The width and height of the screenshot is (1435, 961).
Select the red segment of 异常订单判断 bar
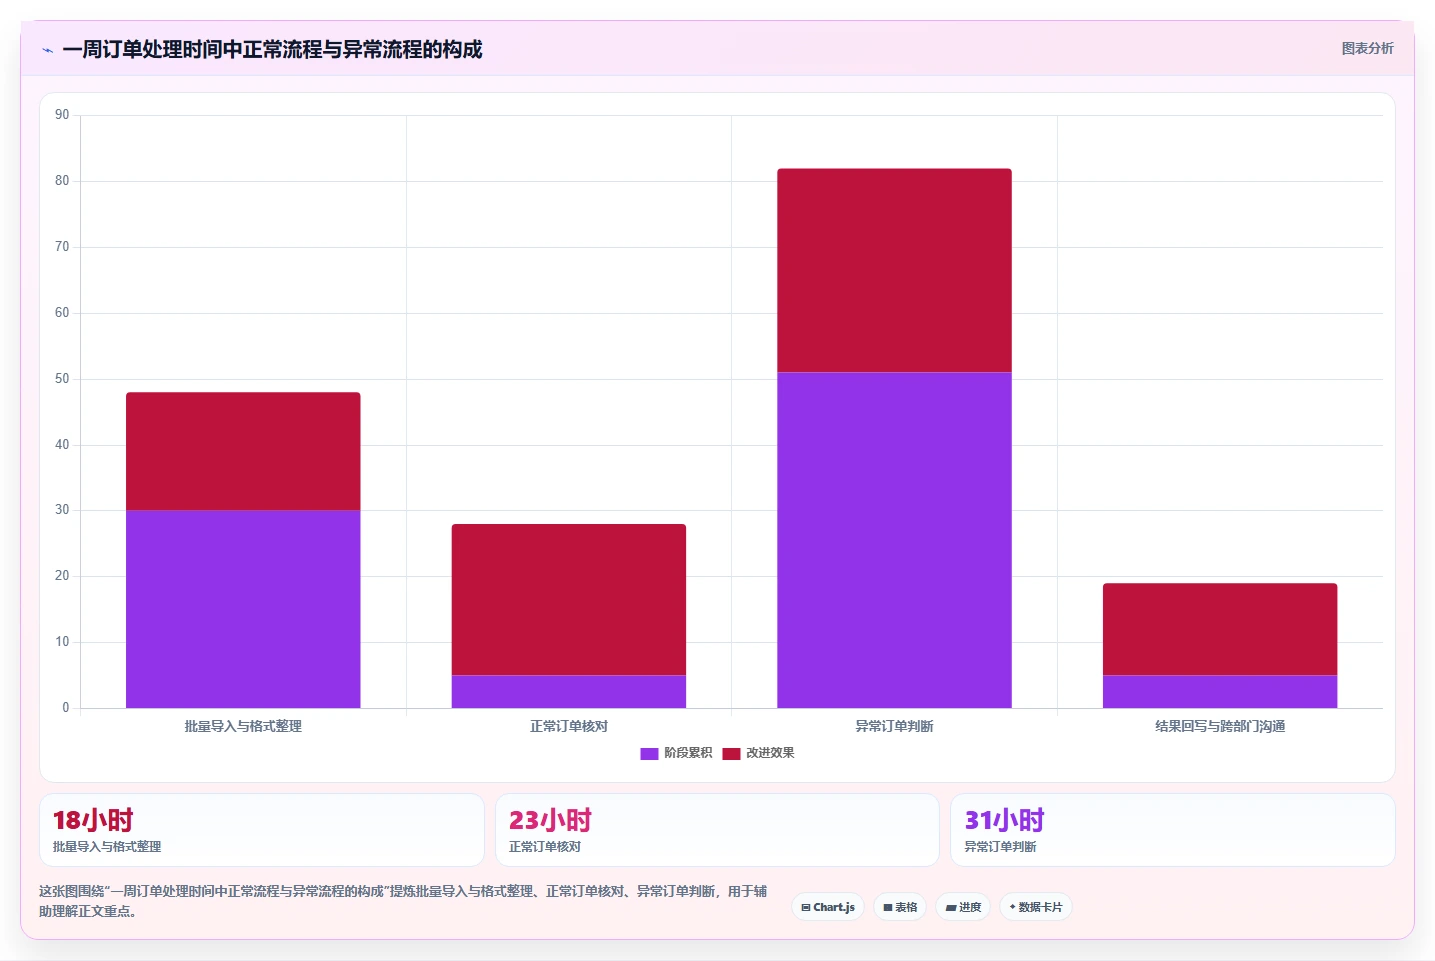coord(894,270)
